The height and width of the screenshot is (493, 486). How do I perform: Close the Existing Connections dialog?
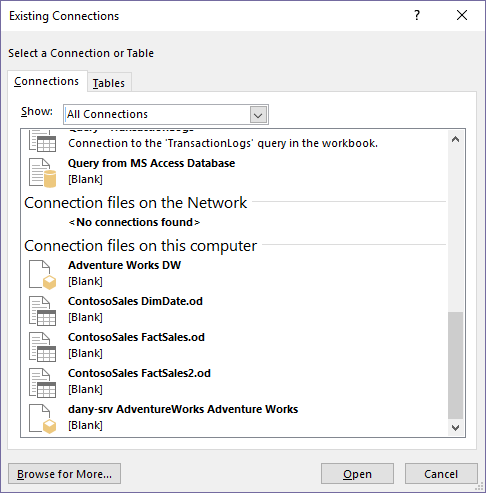(462, 15)
